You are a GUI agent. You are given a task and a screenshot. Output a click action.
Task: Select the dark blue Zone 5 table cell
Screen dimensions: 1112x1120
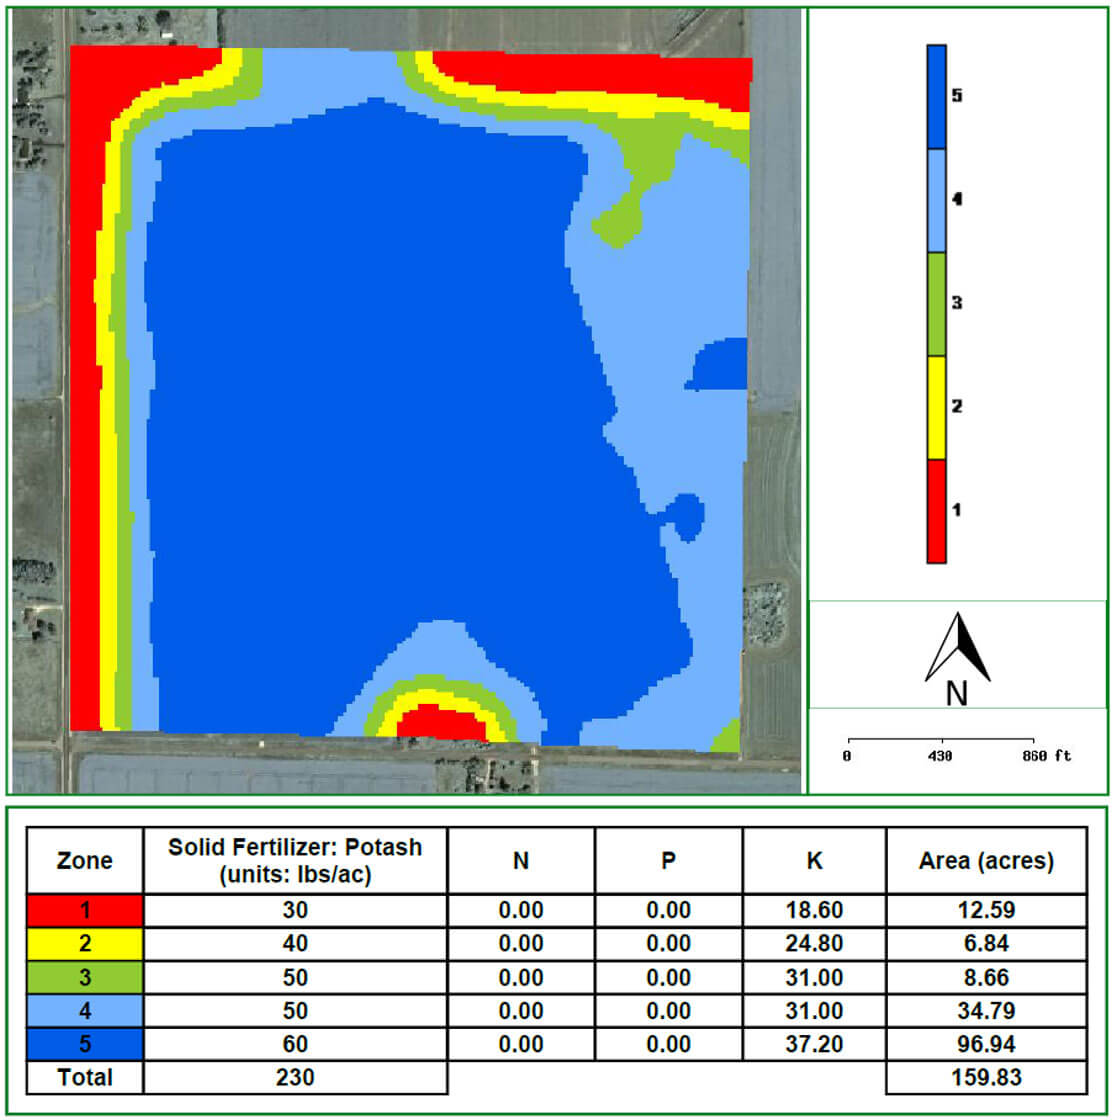click(85, 1044)
